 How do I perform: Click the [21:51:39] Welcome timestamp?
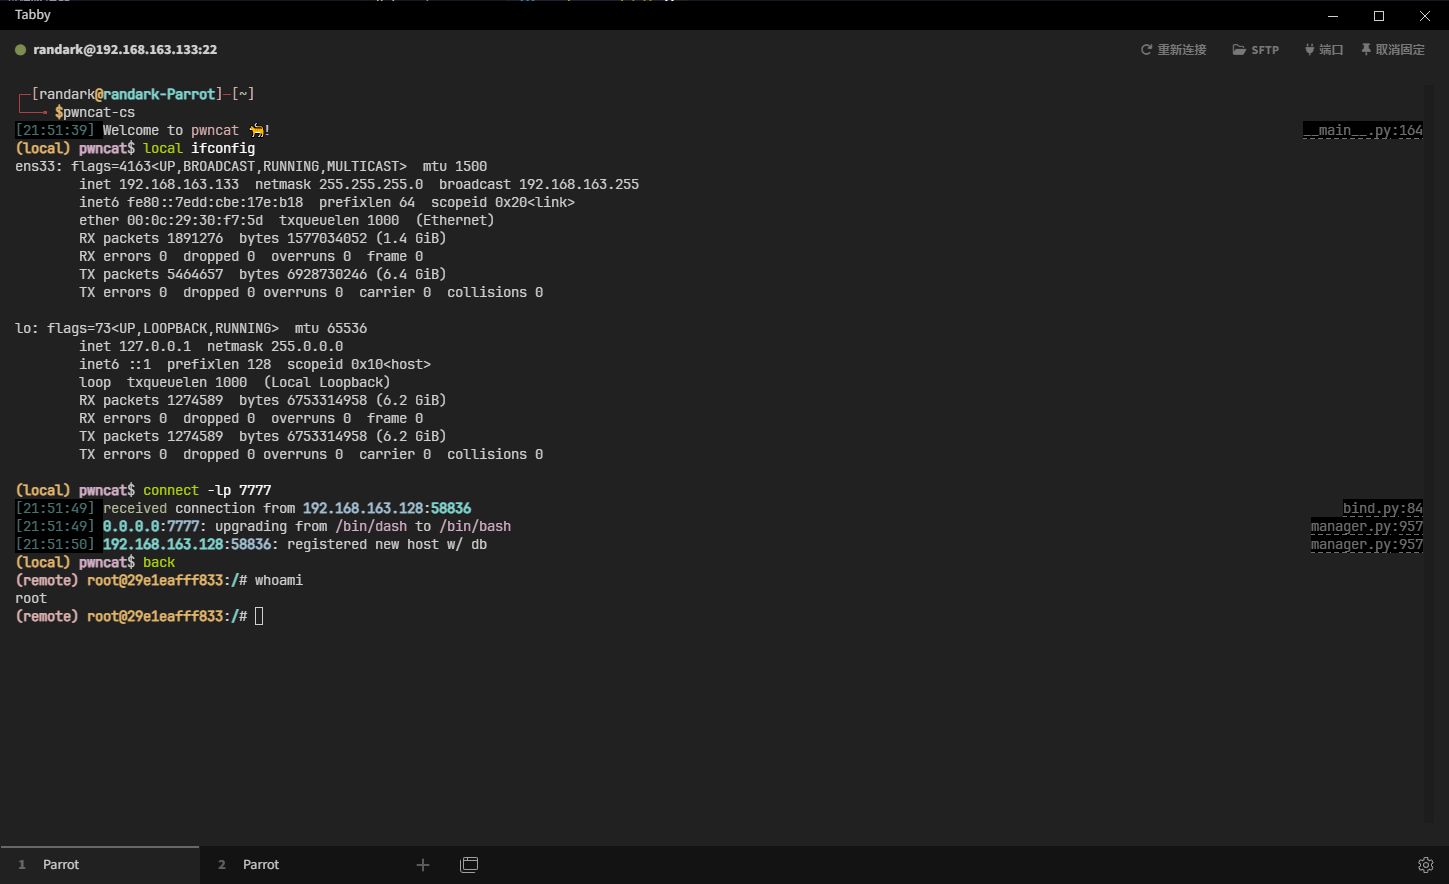tap(55, 130)
